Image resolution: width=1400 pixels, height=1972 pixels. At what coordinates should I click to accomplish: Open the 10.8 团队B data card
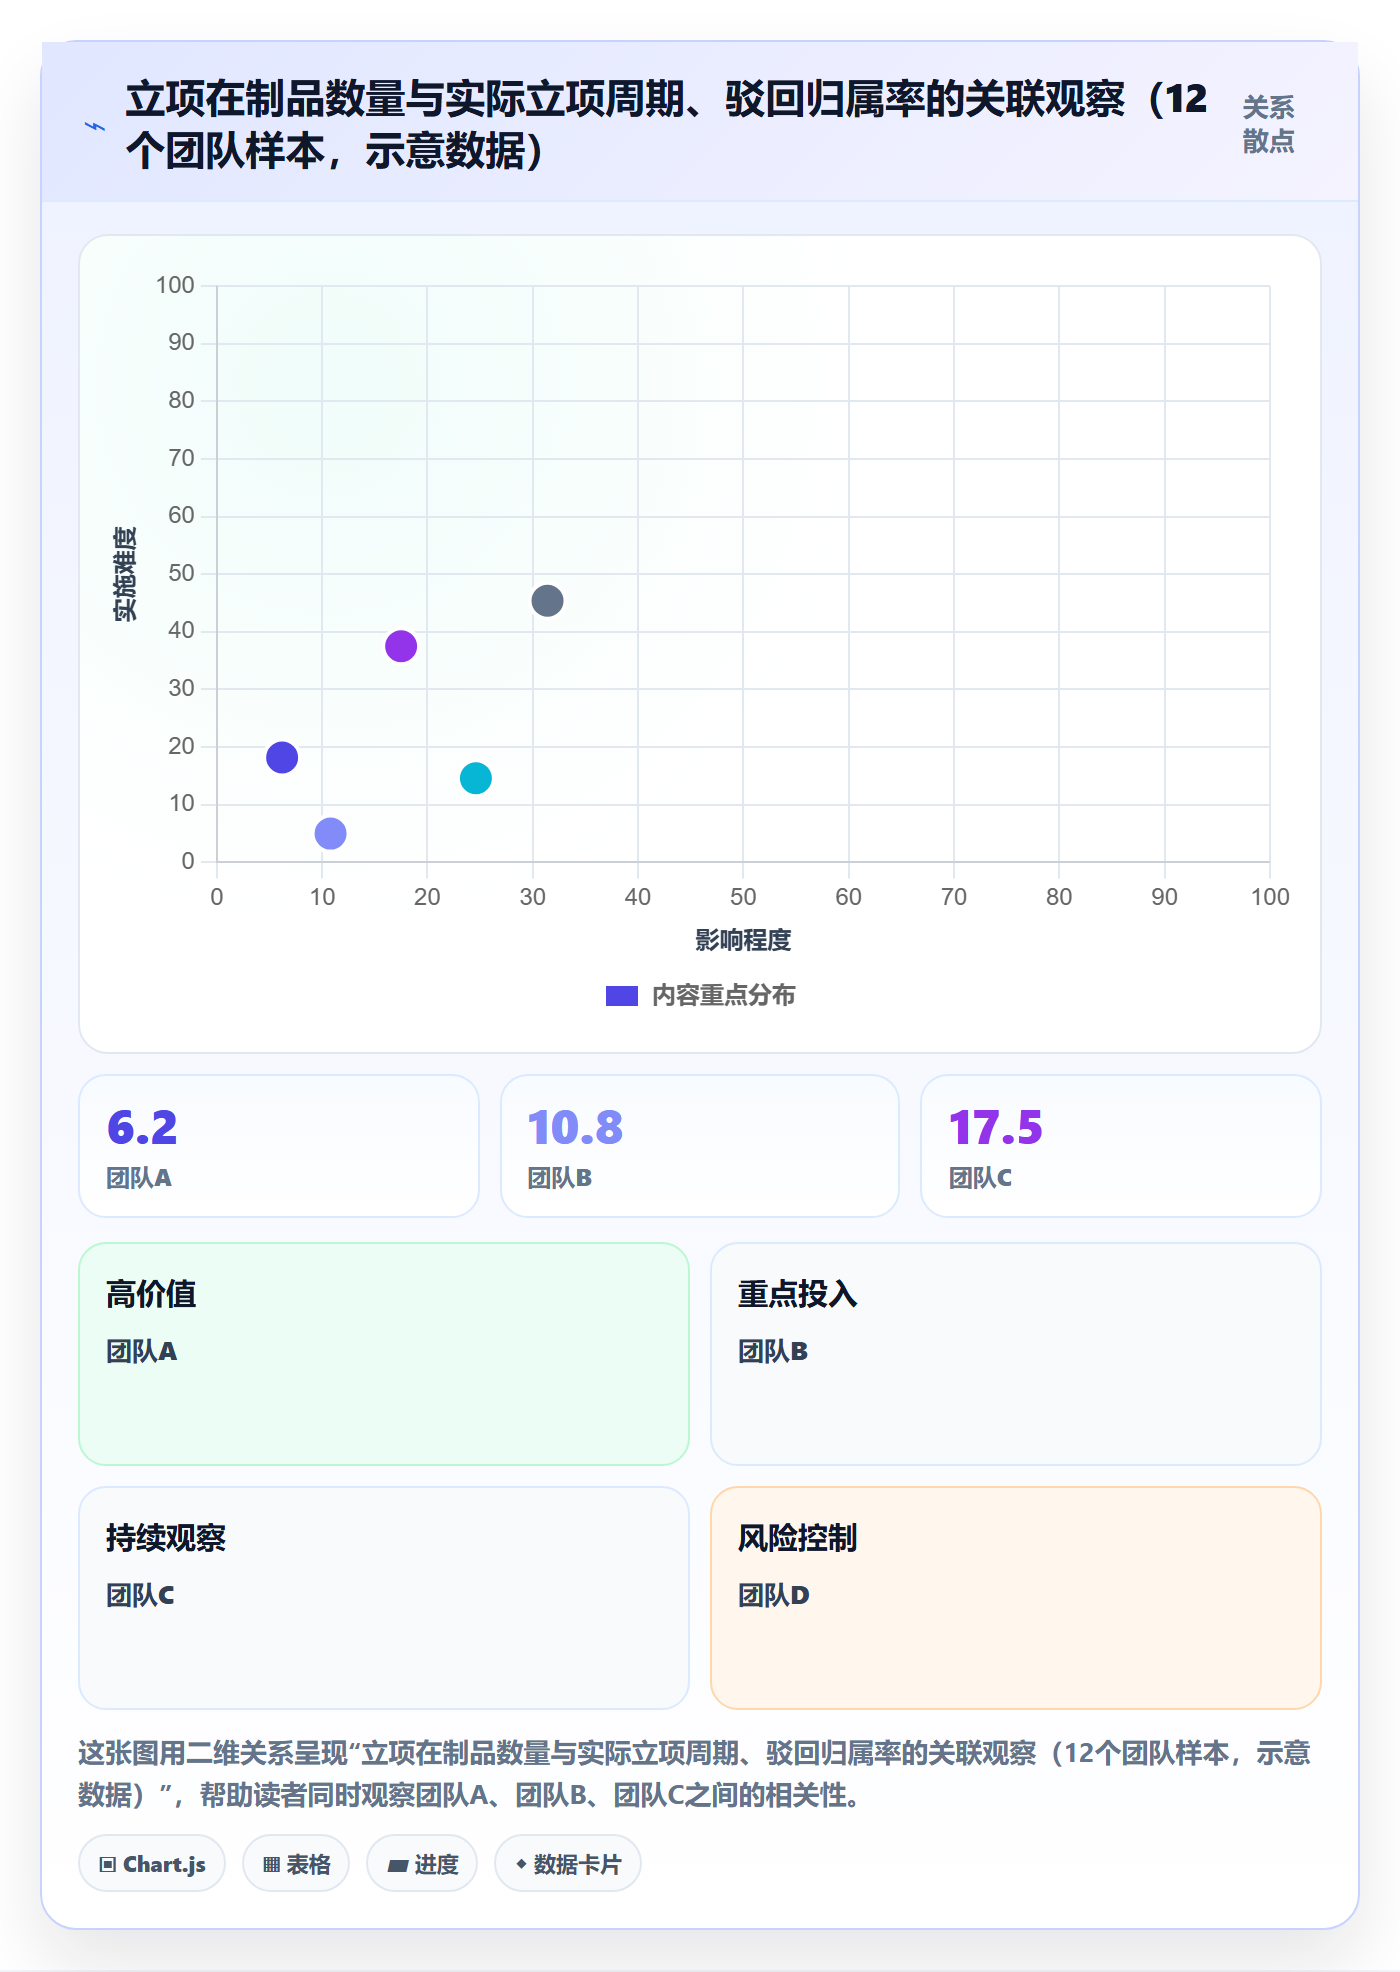700,1146
